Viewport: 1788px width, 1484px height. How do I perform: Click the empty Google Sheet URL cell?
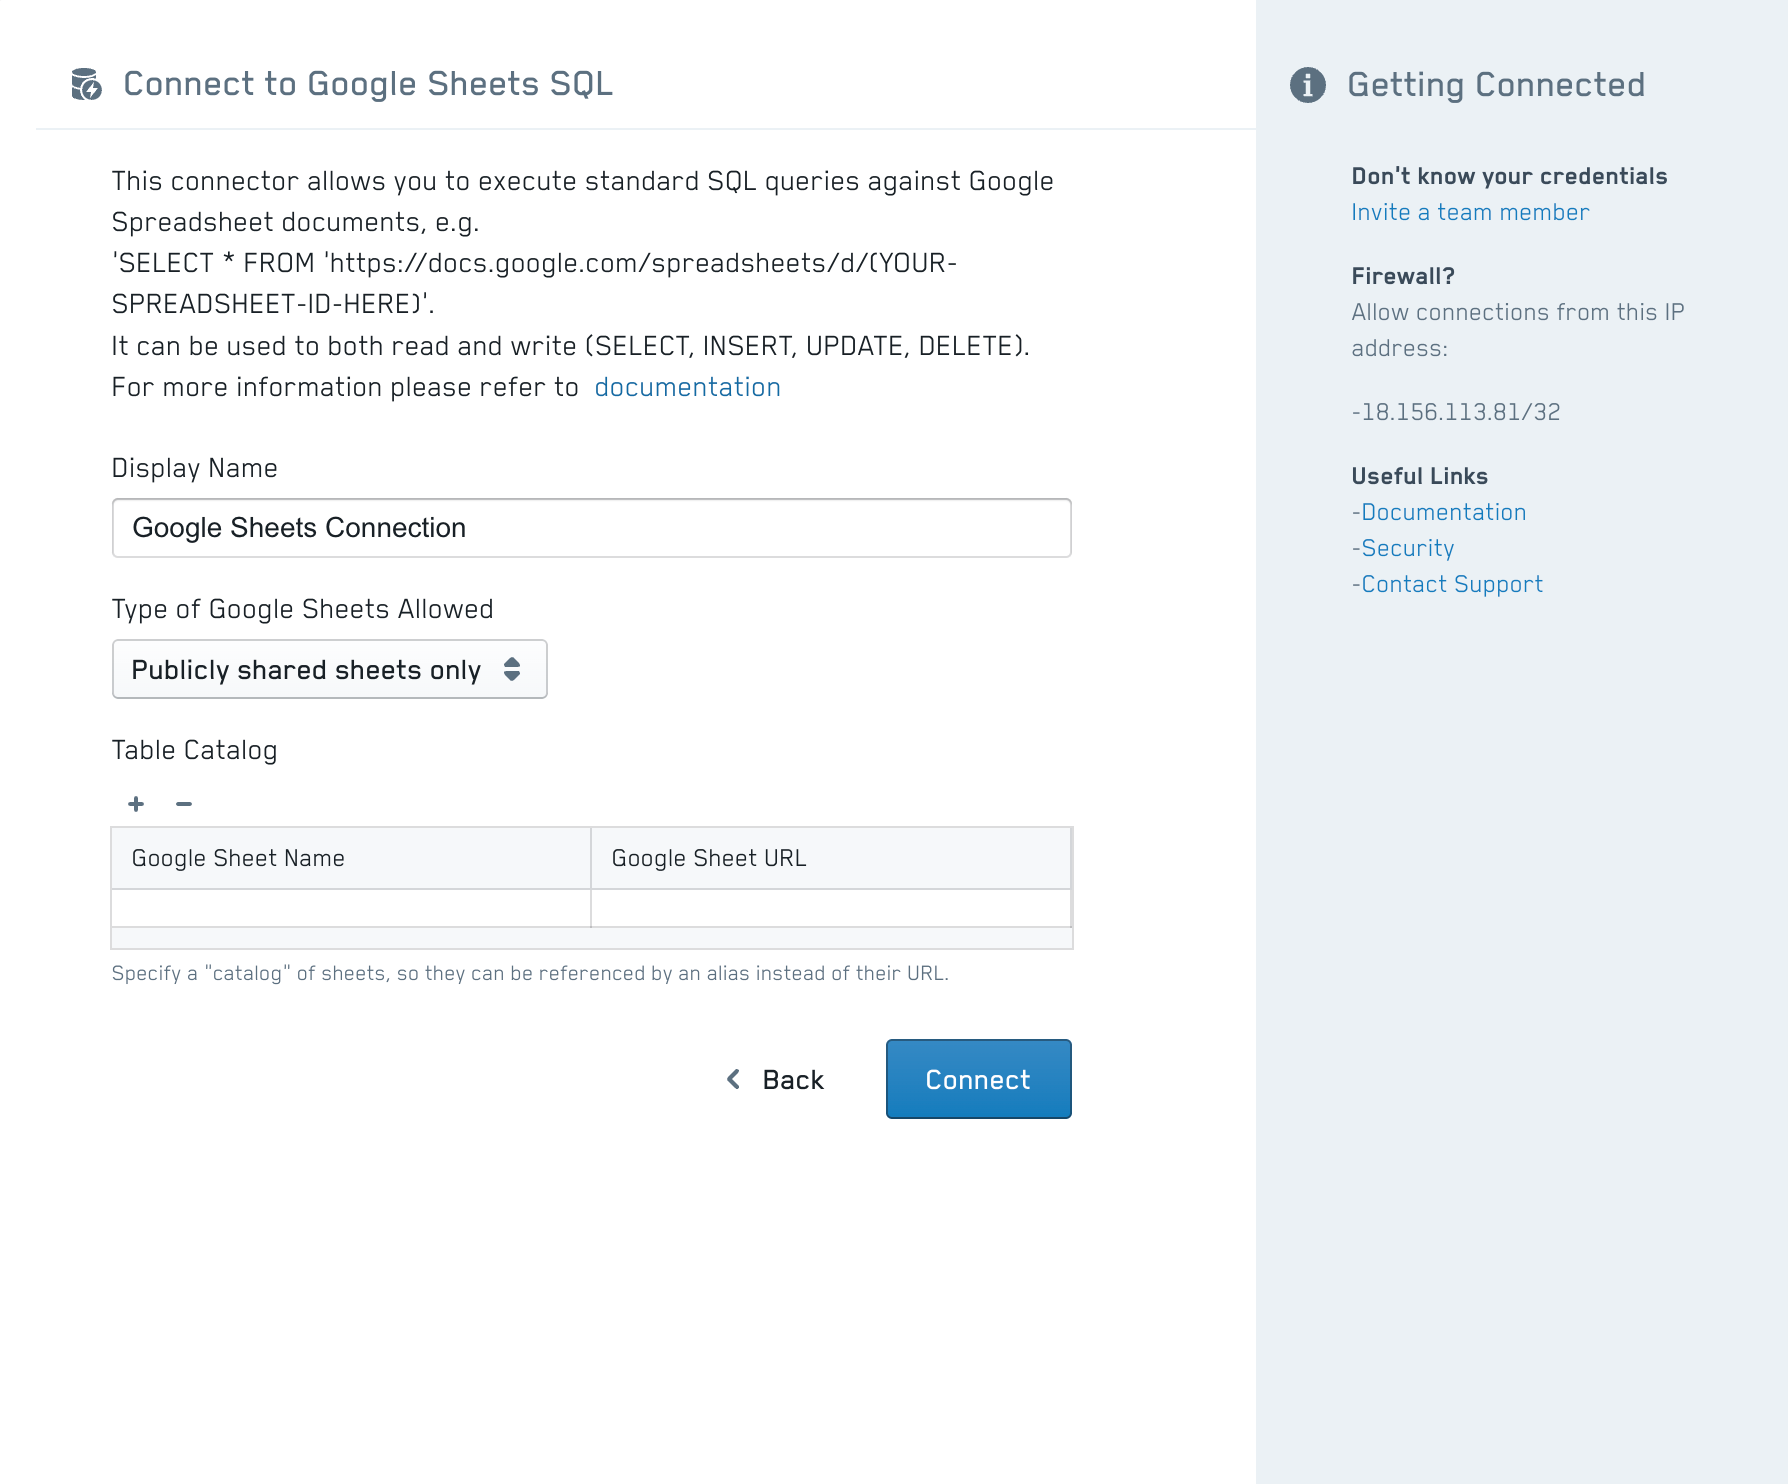point(831,908)
